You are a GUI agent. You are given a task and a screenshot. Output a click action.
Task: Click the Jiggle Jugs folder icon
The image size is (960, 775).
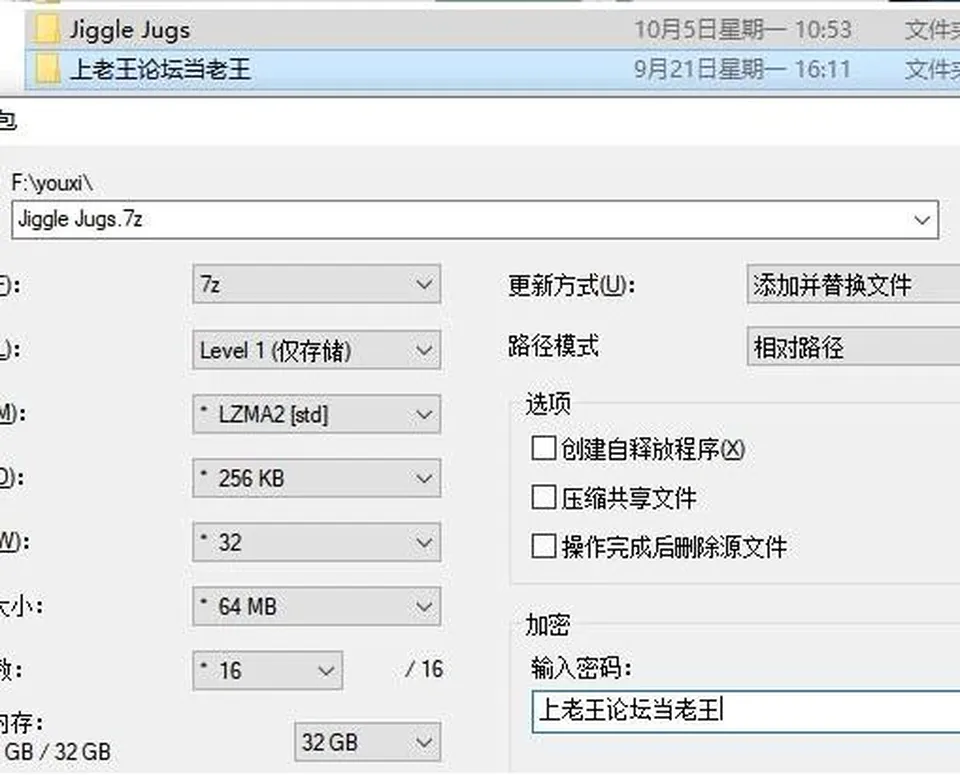(47, 29)
